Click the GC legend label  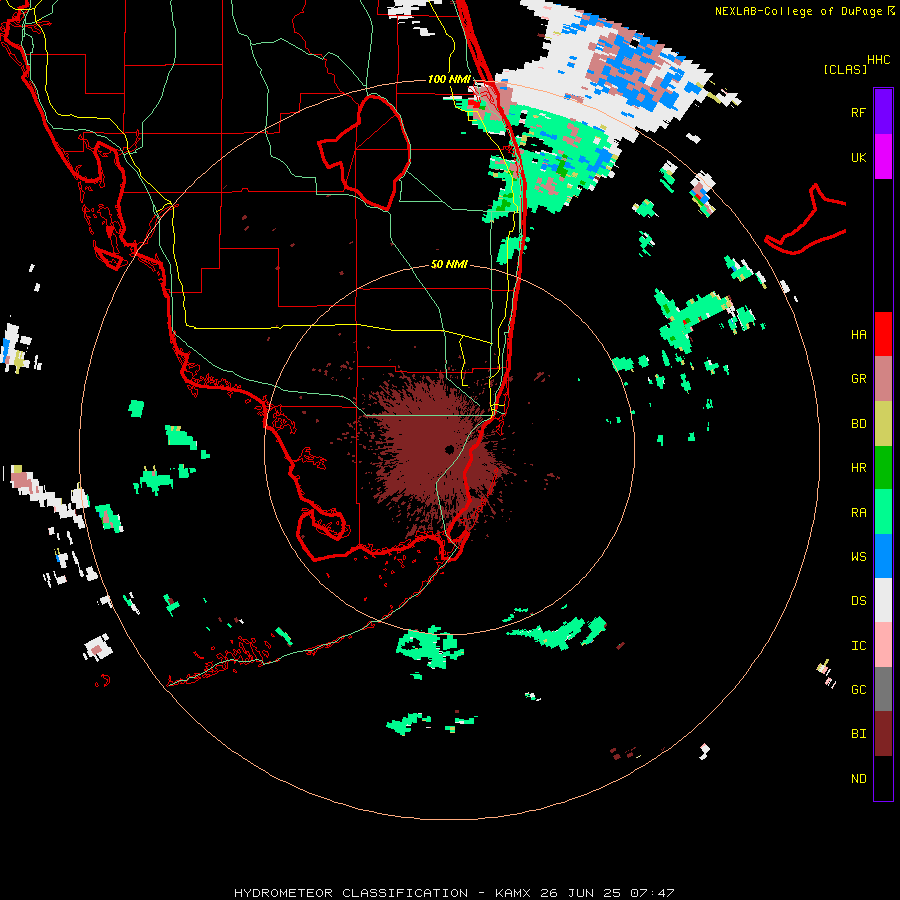858,689
